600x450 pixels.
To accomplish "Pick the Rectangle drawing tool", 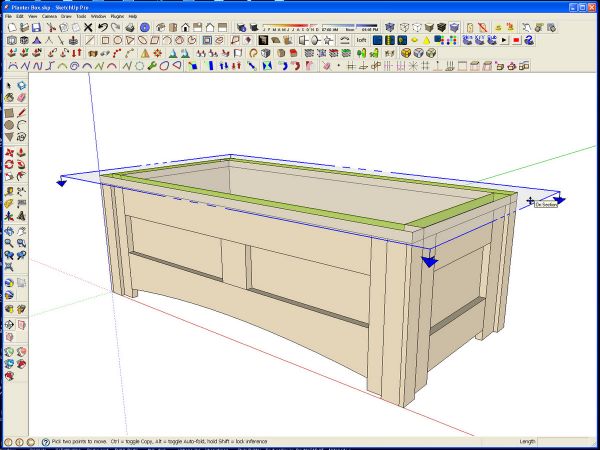I will click(x=9, y=112).
